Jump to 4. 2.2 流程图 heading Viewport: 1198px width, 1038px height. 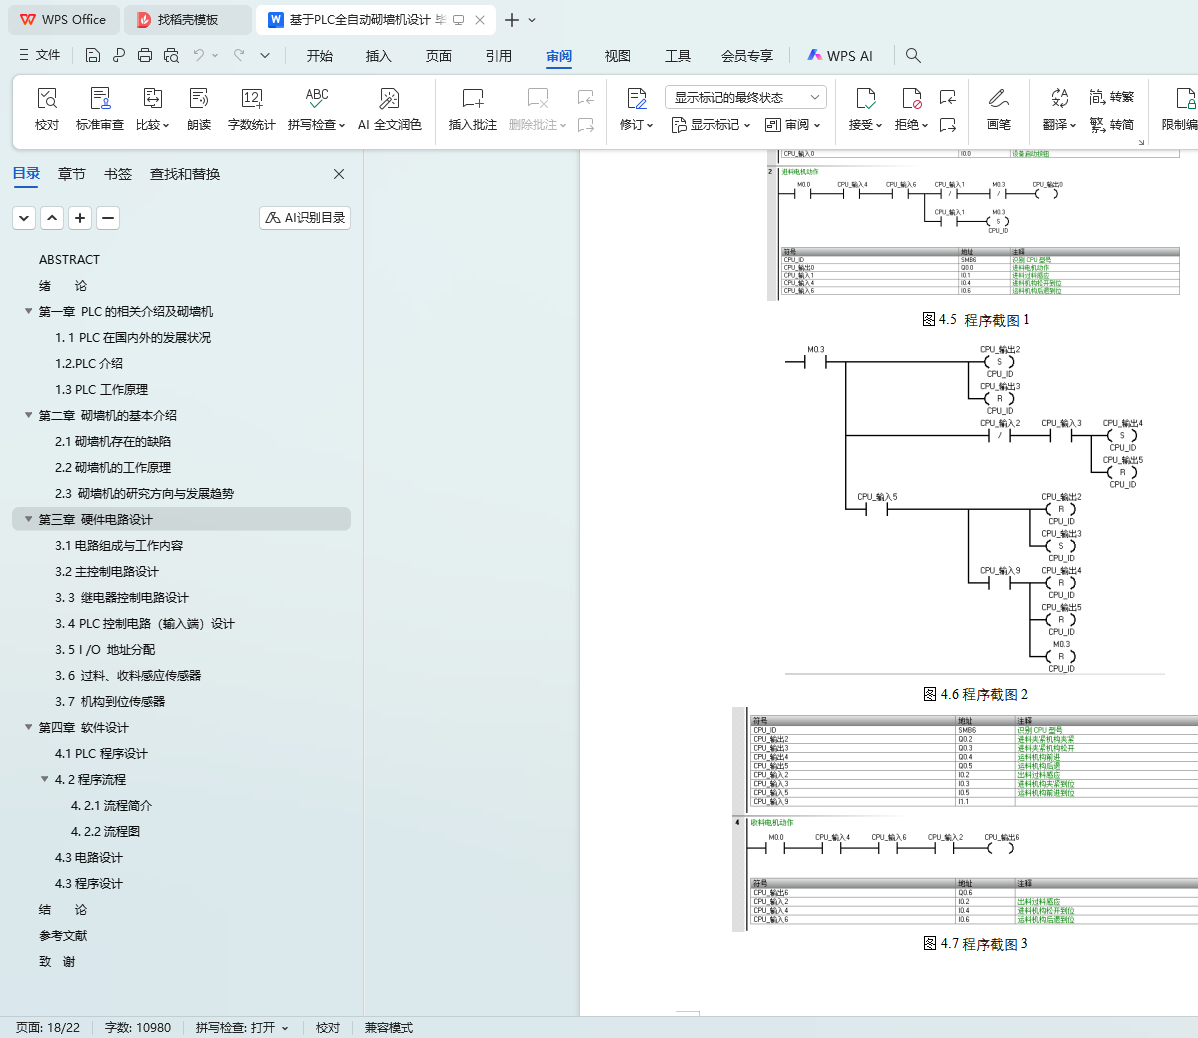click(x=105, y=831)
